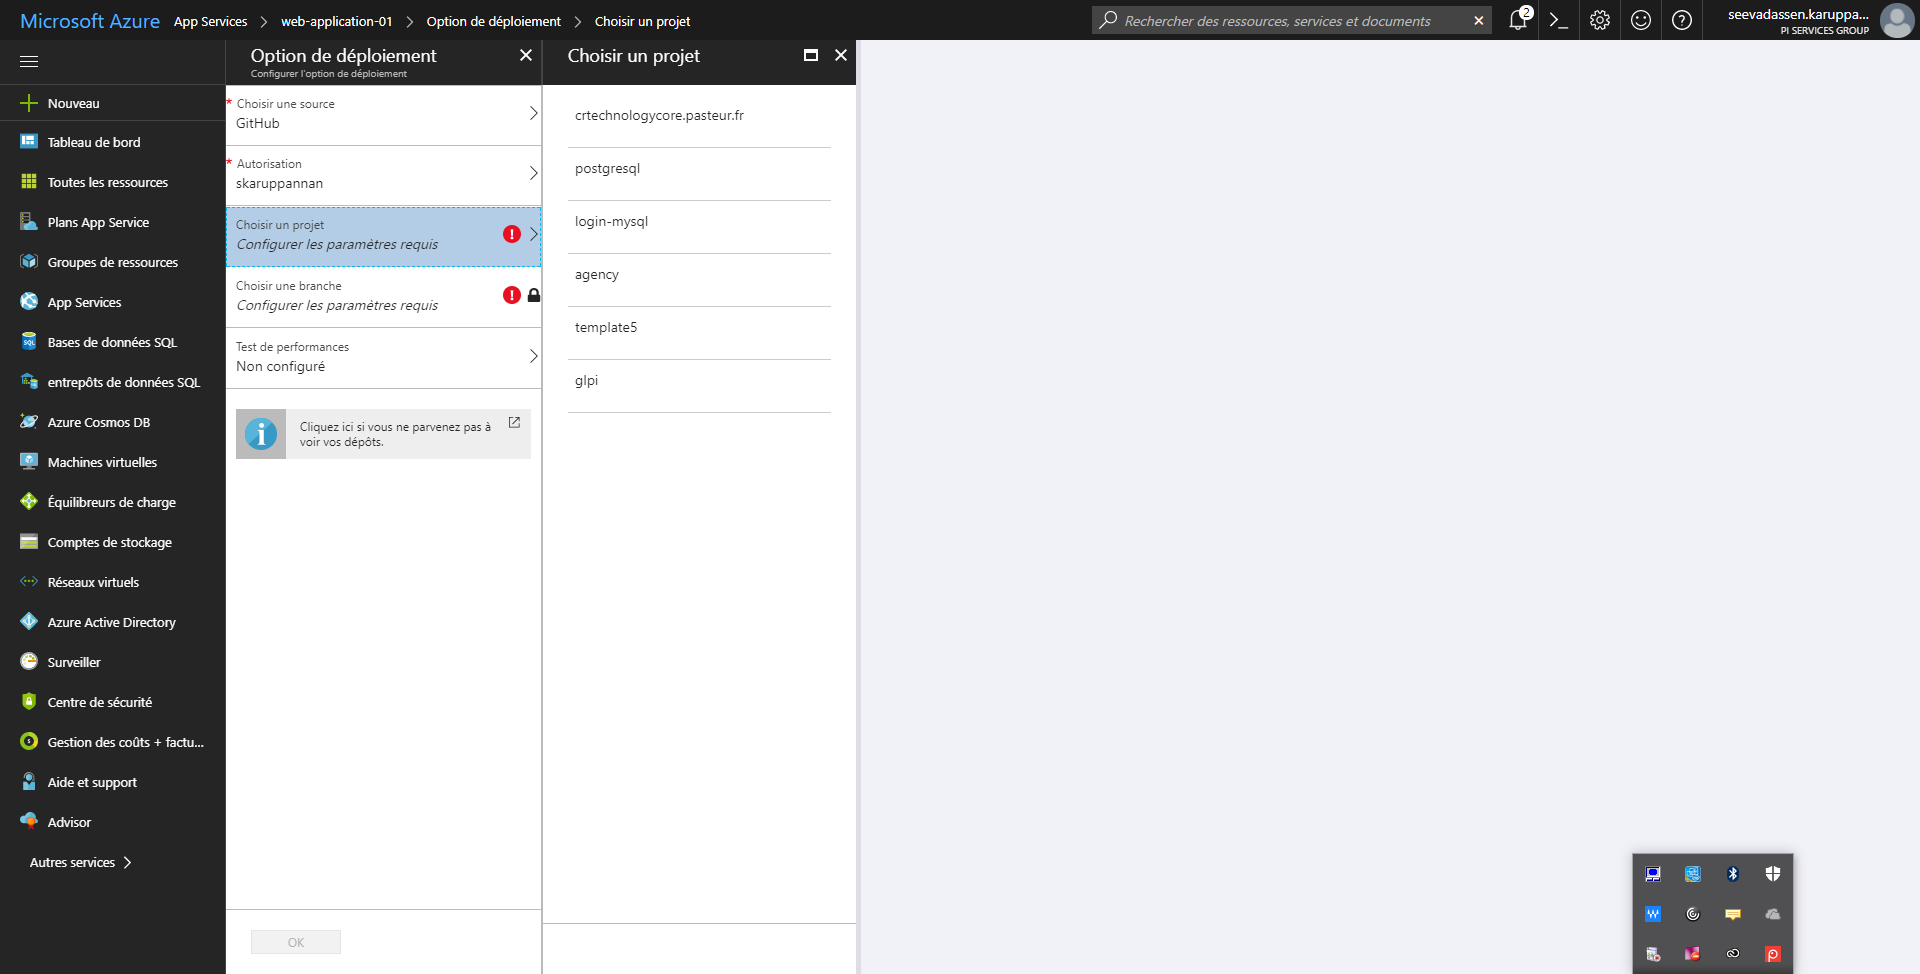Go to Option de déploiement breadcrumb
The width and height of the screenshot is (1920, 974).
(x=493, y=21)
